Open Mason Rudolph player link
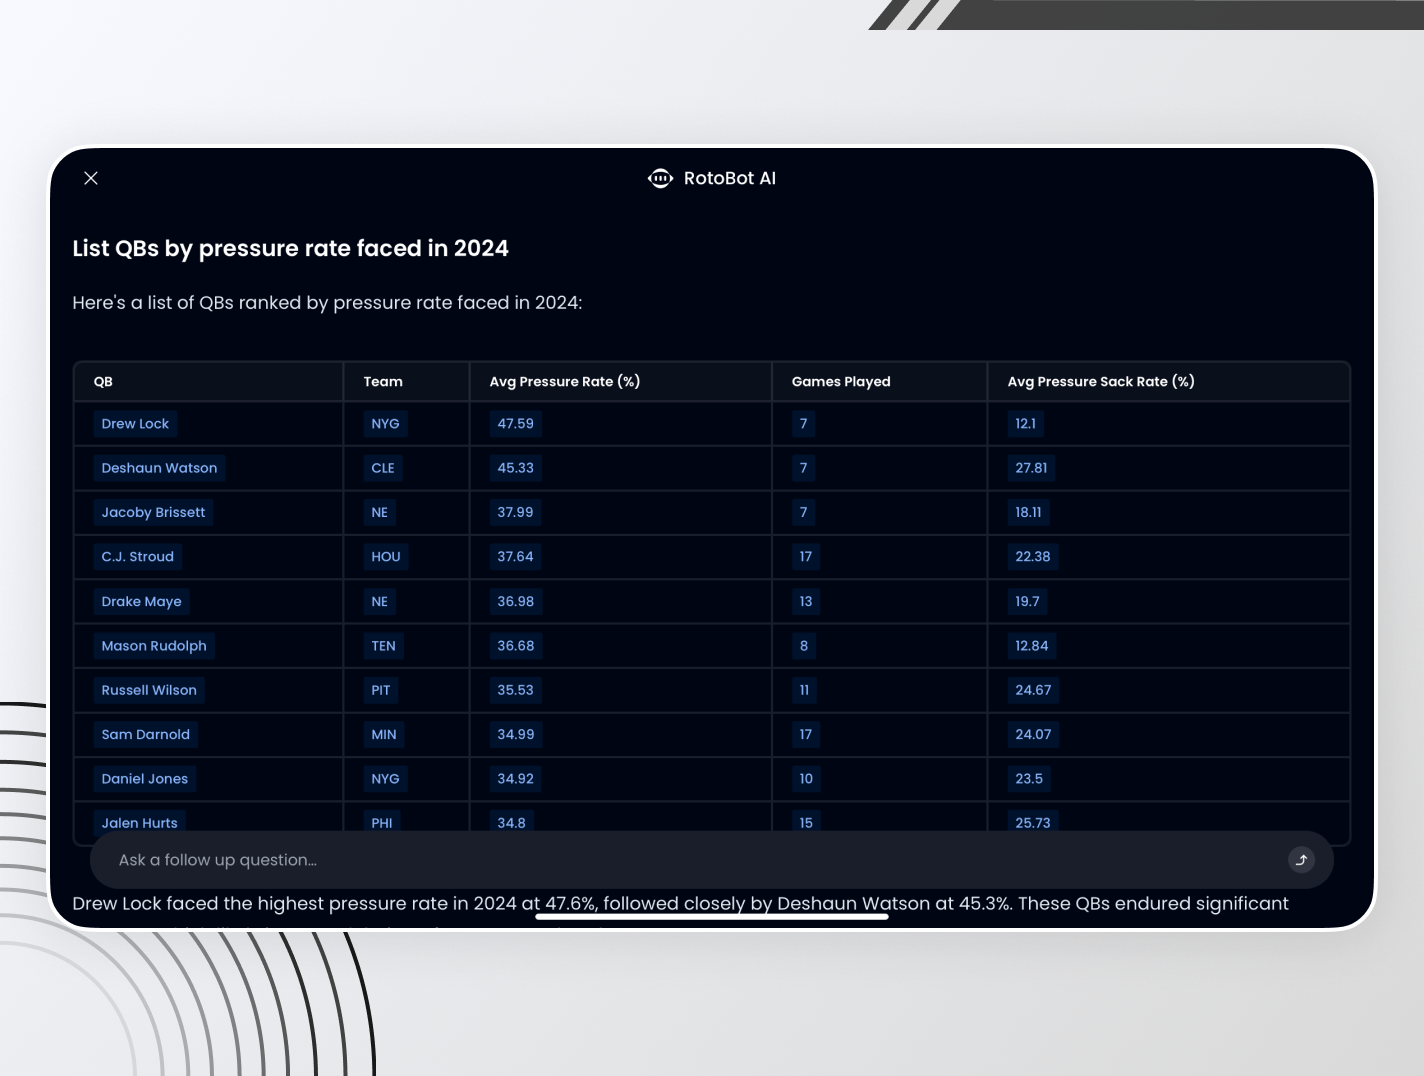The width and height of the screenshot is (1424, 1076). [154, 646]
